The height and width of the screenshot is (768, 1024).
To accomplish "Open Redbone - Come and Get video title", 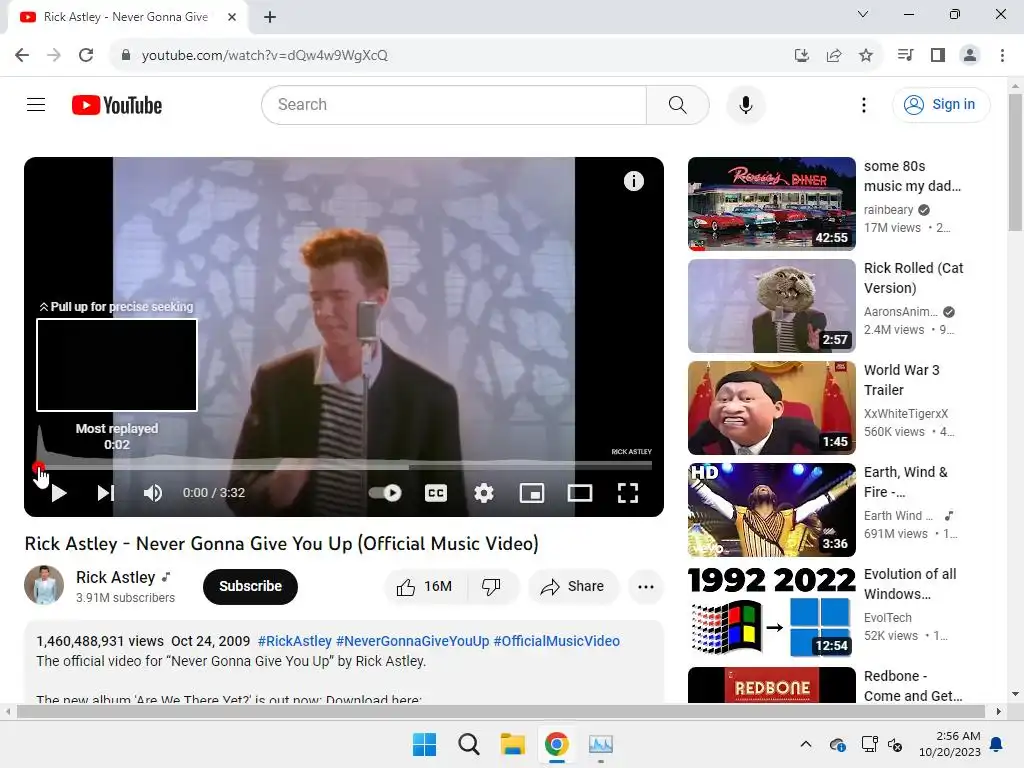I will pos(913,686).
